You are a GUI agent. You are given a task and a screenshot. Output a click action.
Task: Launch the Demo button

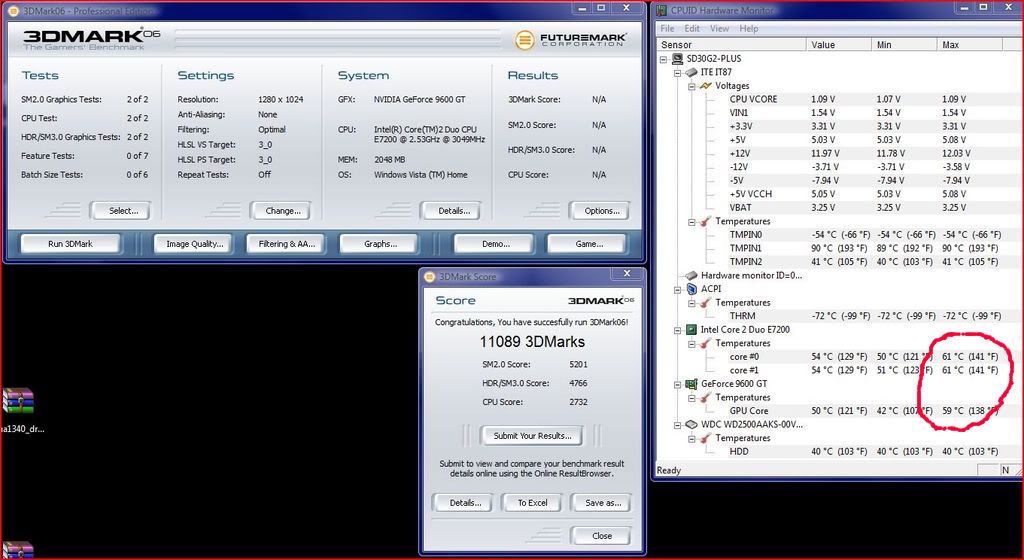[x=495, y=244]
